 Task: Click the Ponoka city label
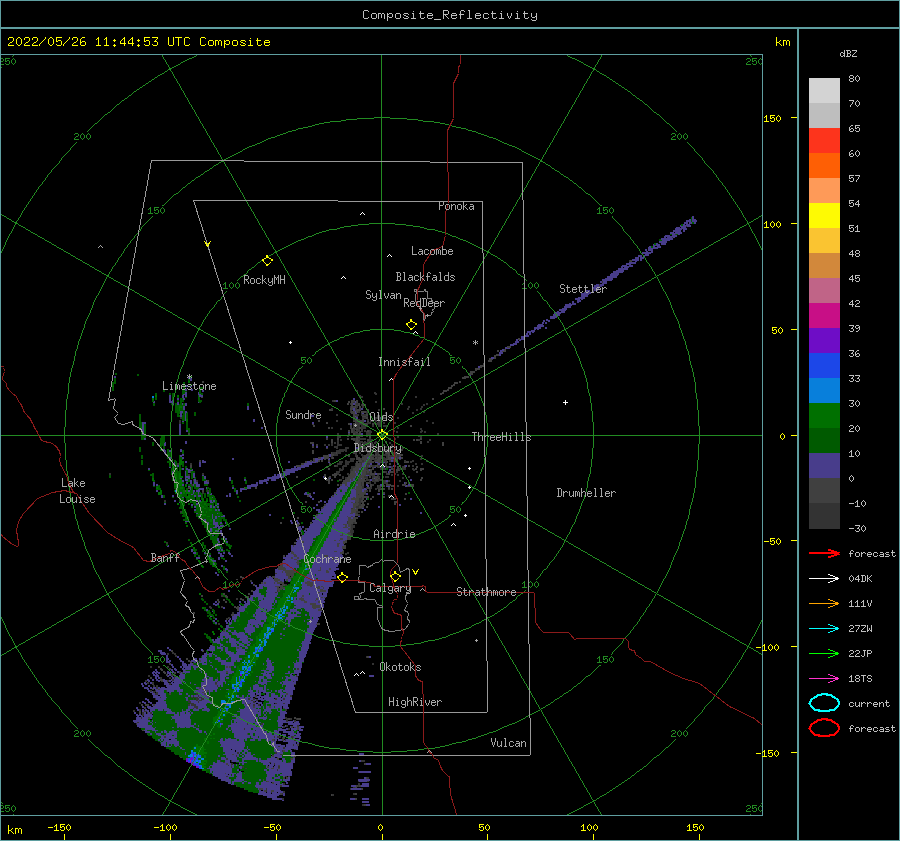pos(456,206)
